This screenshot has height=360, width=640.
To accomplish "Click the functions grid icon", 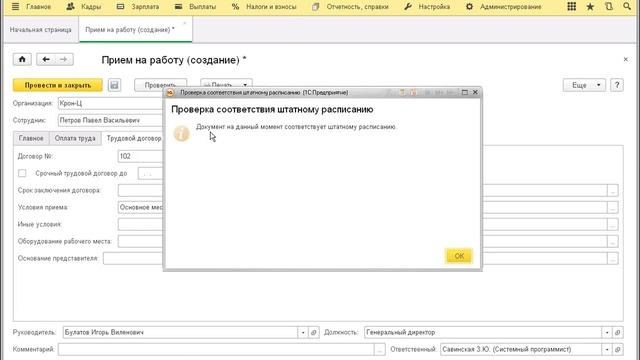I will coord(571,7).
